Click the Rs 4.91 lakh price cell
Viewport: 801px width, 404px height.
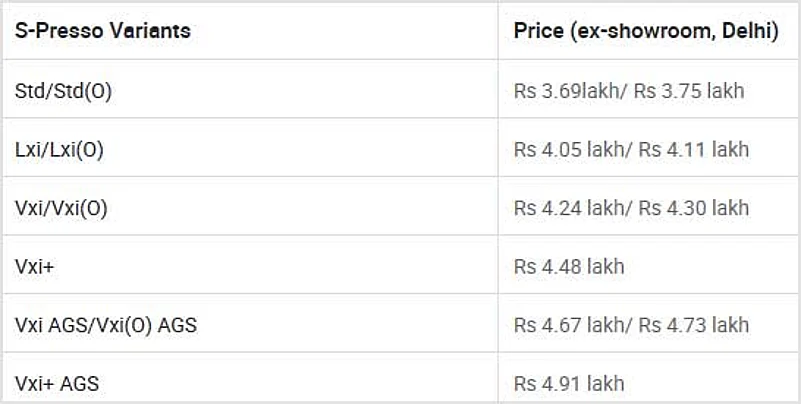click(x=569, y=383)
